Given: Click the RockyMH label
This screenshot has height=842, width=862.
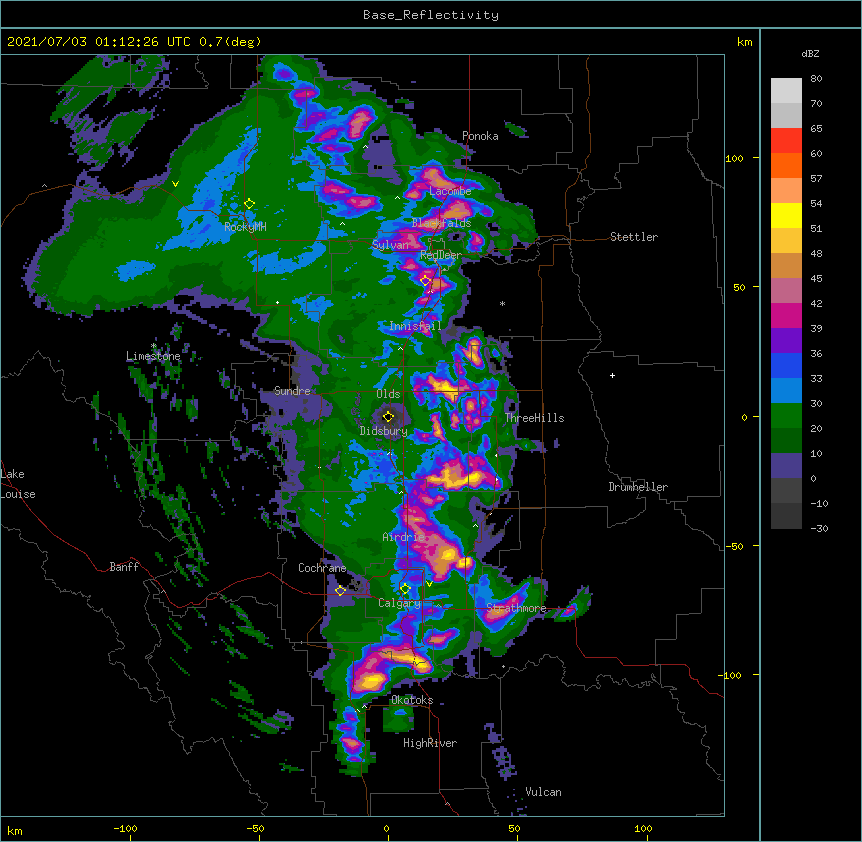Looking at the screenshot, I should (x=245, y=226).
